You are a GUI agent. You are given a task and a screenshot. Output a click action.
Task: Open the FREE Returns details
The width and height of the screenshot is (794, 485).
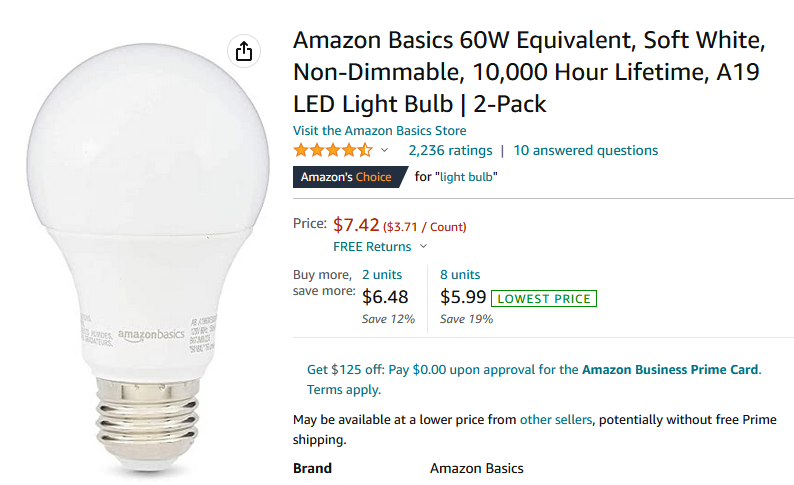click(x=372, y=247)
